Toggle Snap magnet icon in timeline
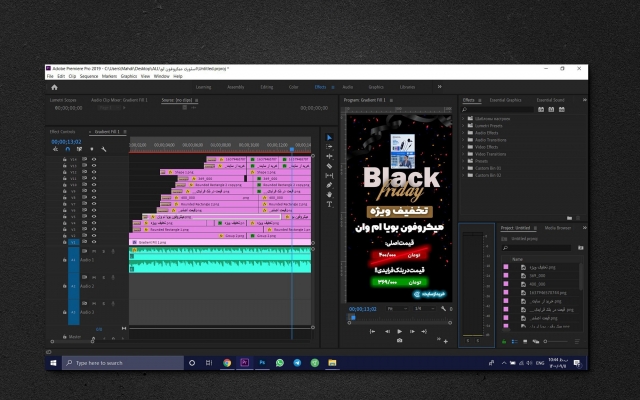The height and width of the screenshot is (400, 640). point(67,149)
